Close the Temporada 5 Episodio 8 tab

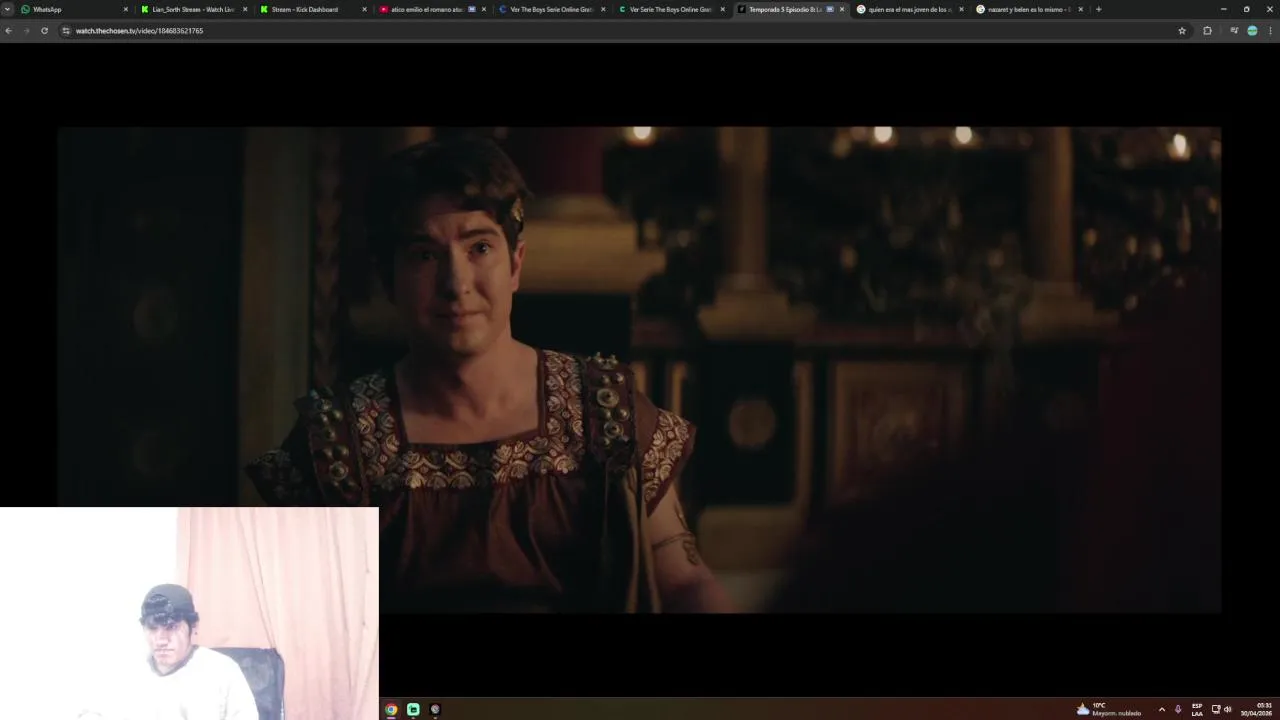[841, 9]
